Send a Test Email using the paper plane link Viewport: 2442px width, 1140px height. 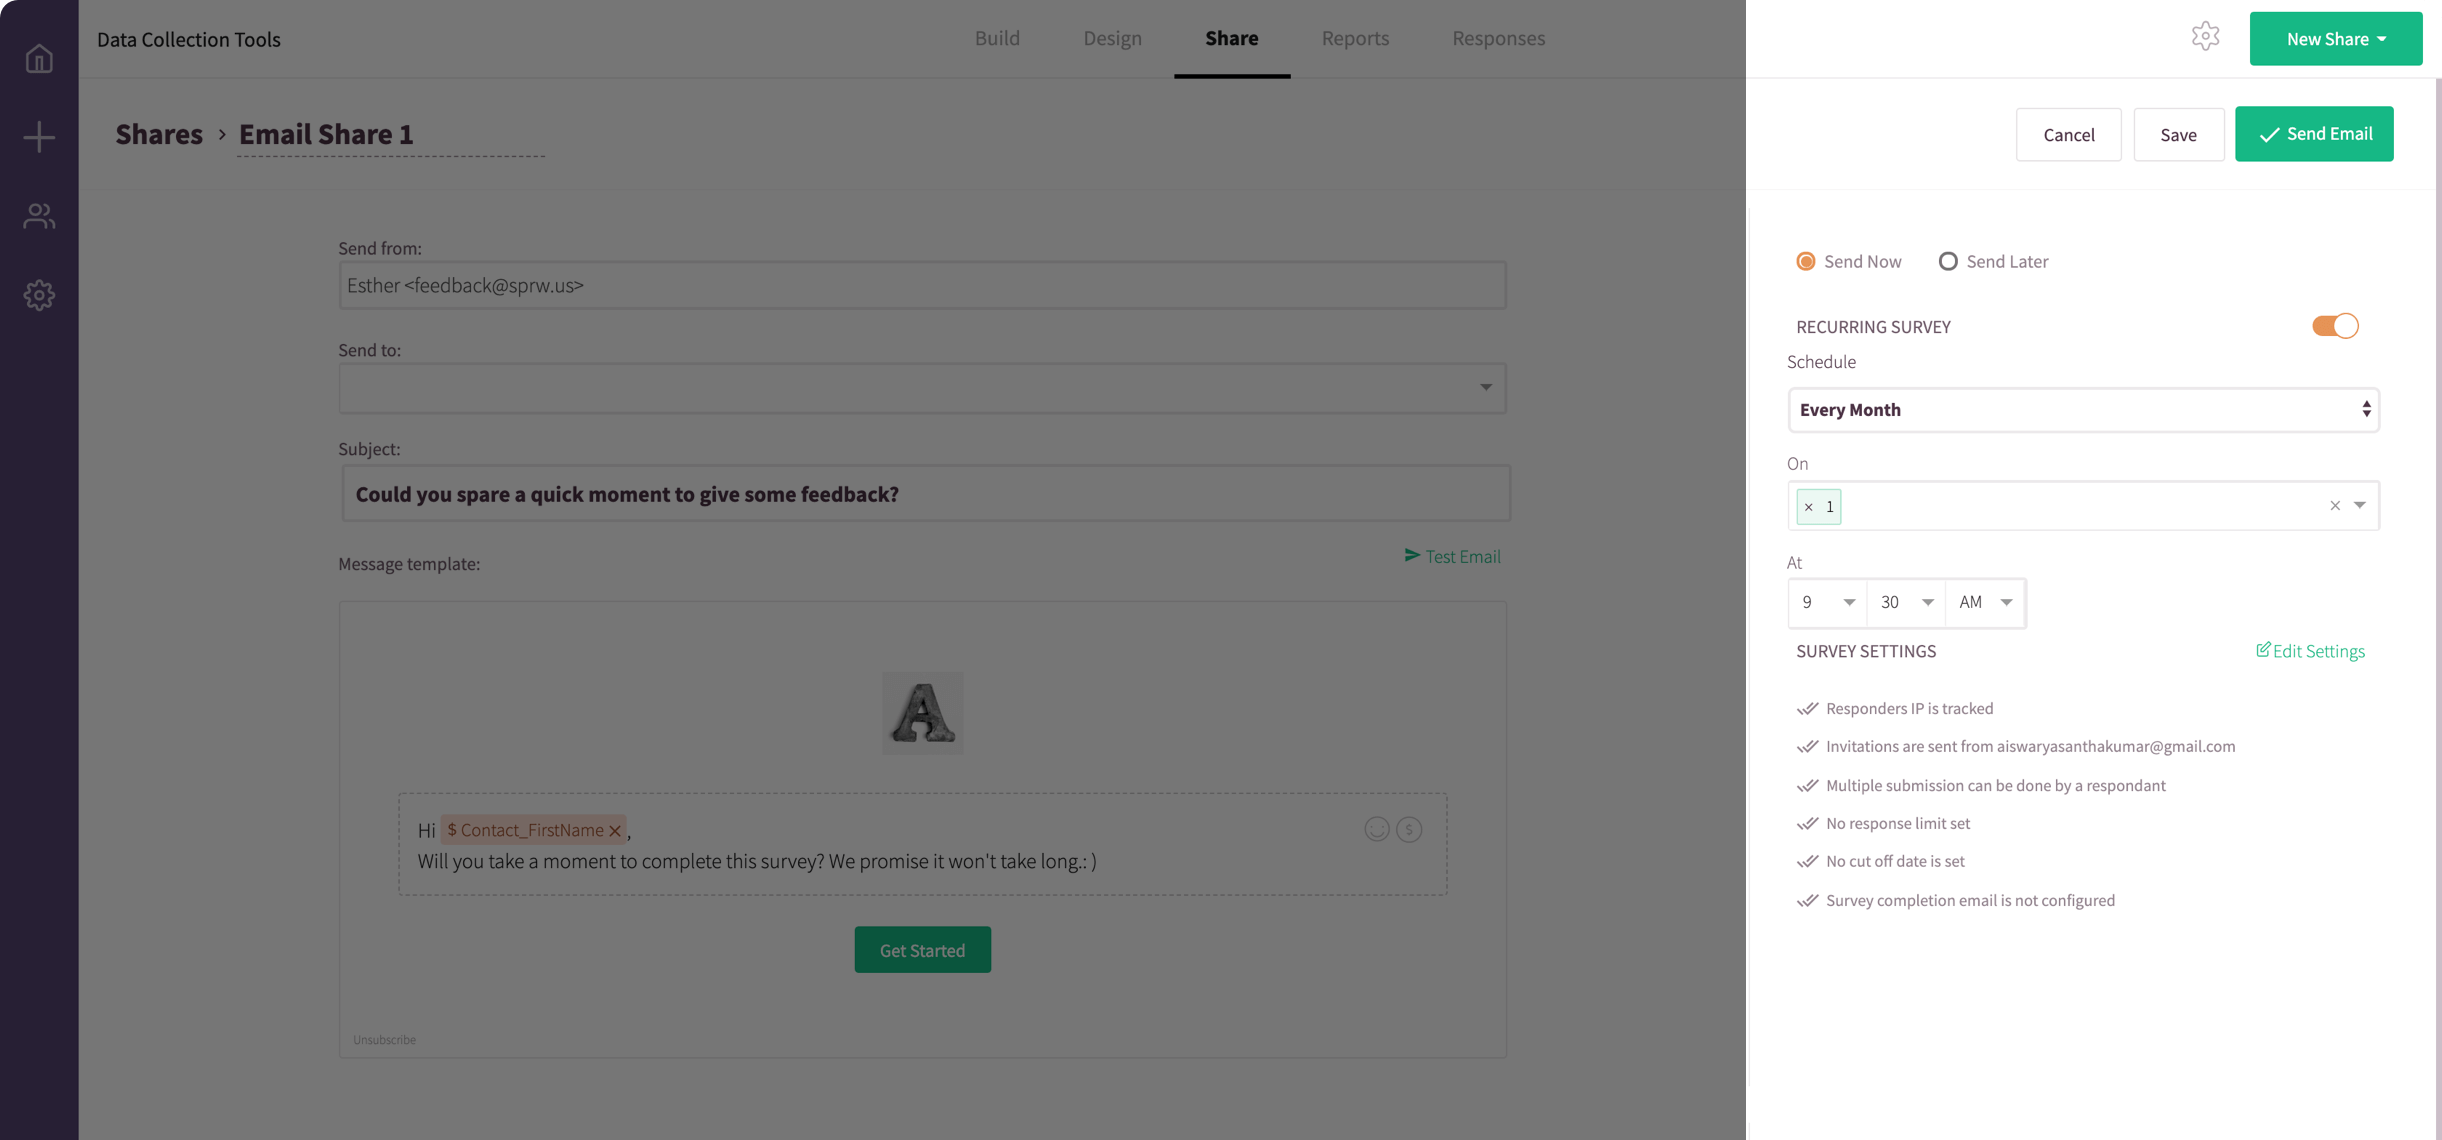pyautogui.click(x=1452, y=556)
